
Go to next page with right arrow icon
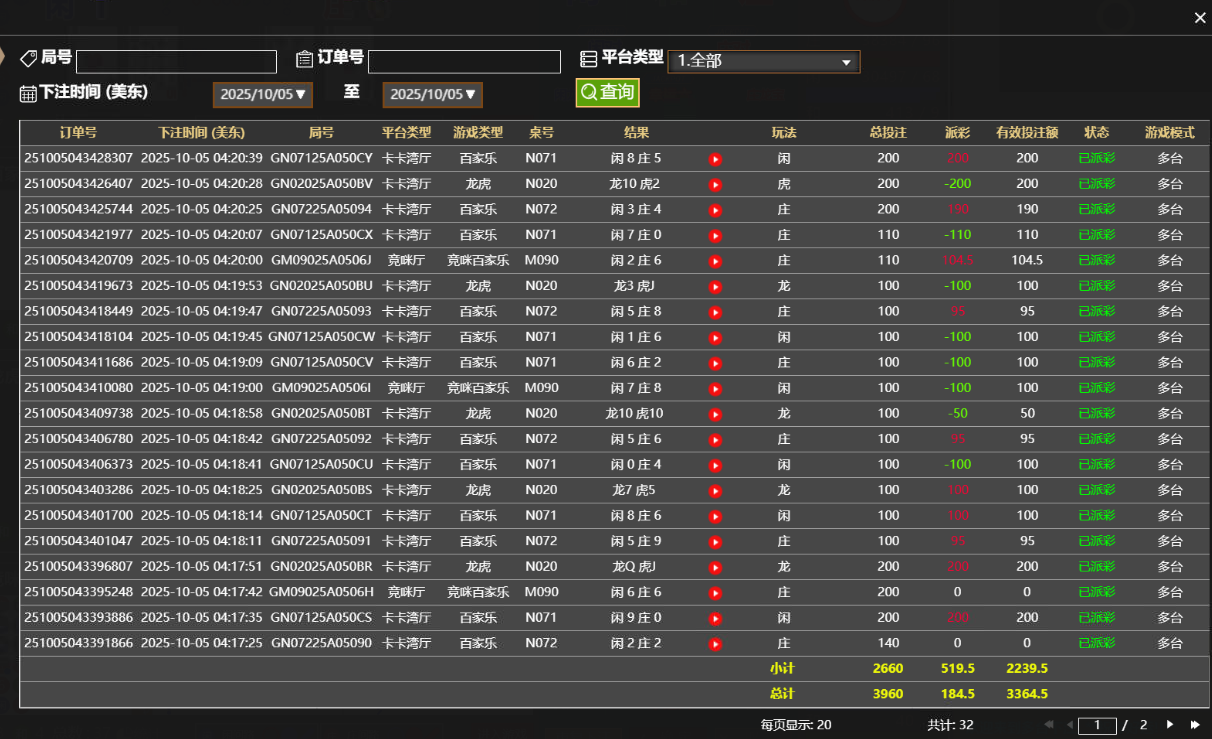tap(1169, 724)
